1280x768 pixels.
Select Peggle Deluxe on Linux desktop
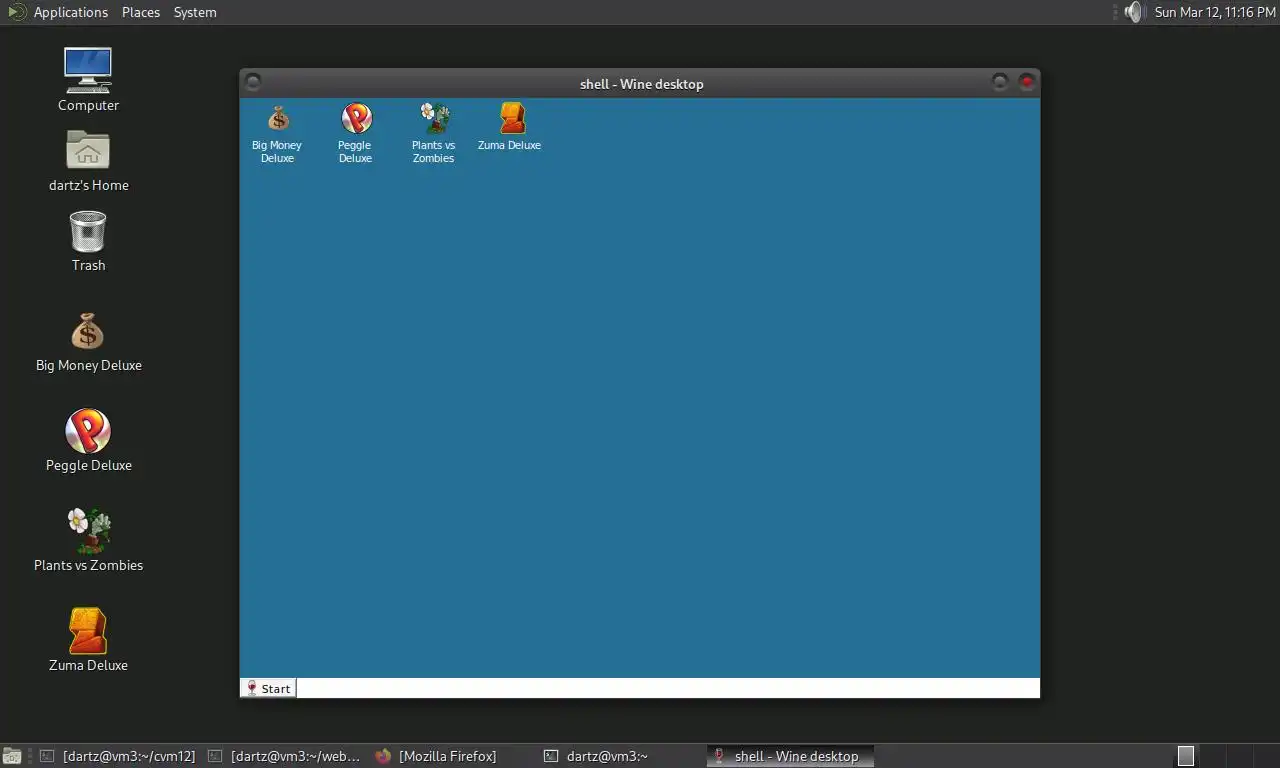pyautogui.click(x=88, y=441)
